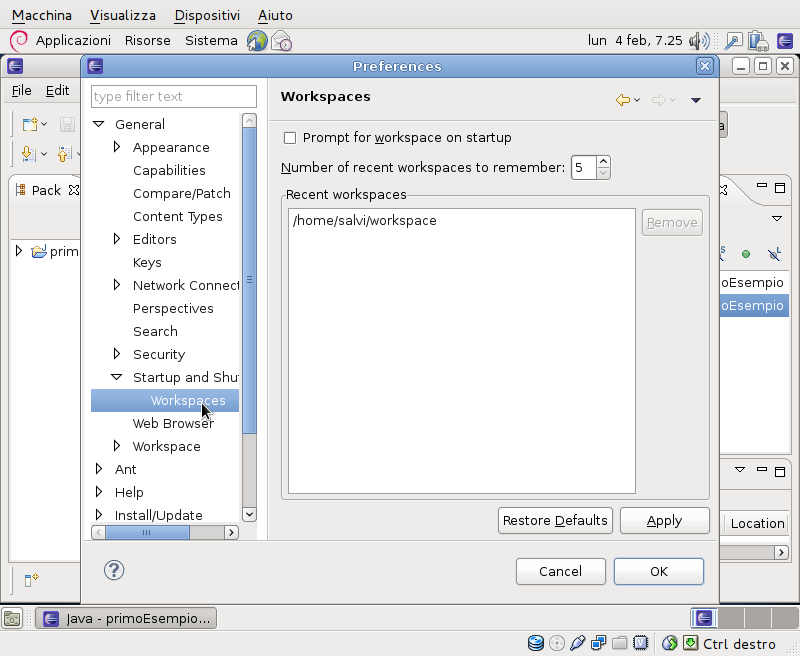The image size is (800, 656).
Task: Click the fast view icon at bottom left
Action: point(31,579)
